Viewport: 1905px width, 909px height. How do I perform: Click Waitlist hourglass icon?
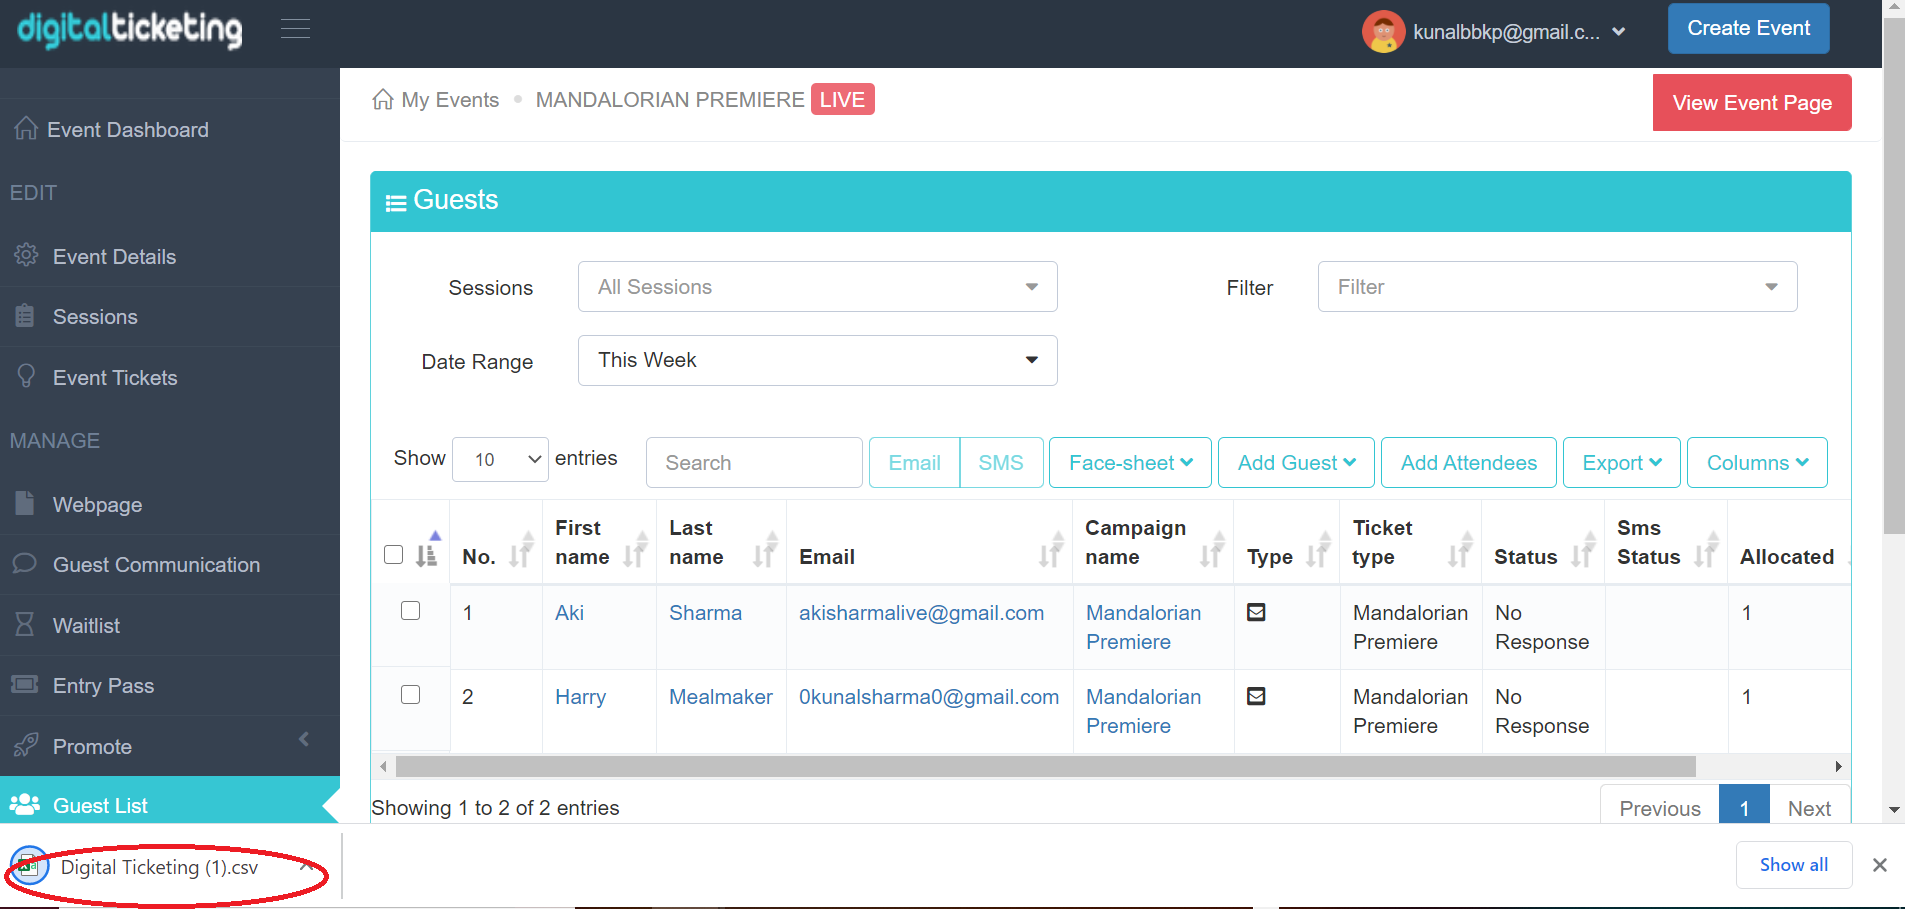25,624
